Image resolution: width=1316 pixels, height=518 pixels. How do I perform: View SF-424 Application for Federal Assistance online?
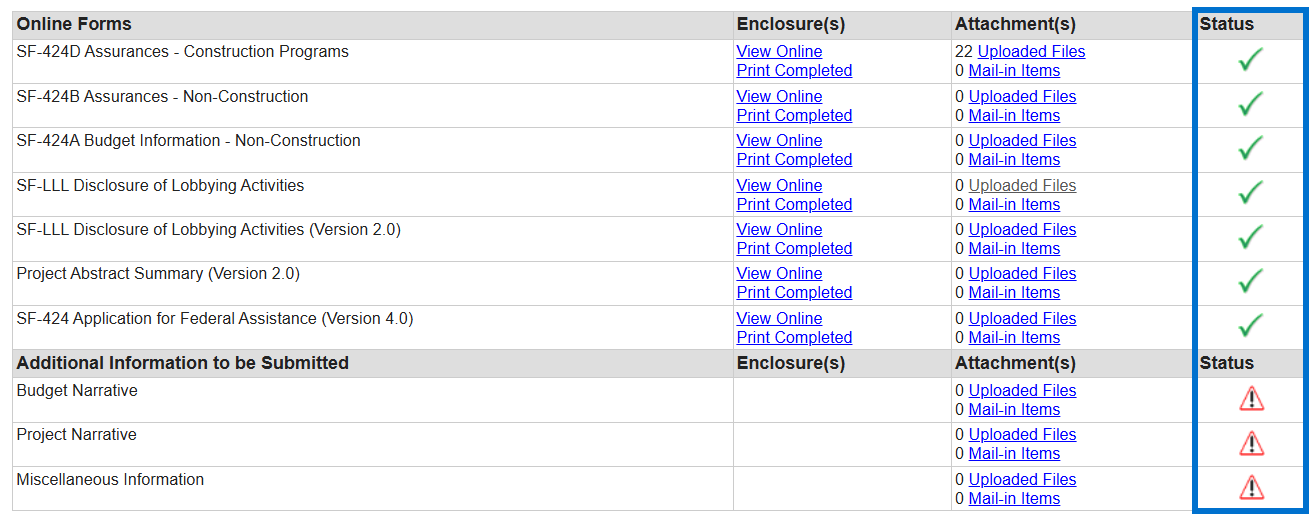point(779,319)
